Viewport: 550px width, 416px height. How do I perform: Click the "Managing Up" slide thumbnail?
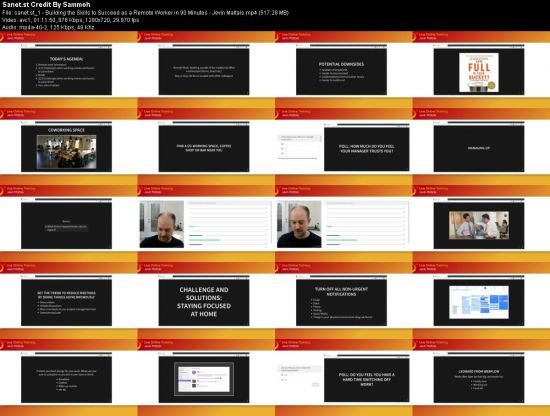(479, 148)
